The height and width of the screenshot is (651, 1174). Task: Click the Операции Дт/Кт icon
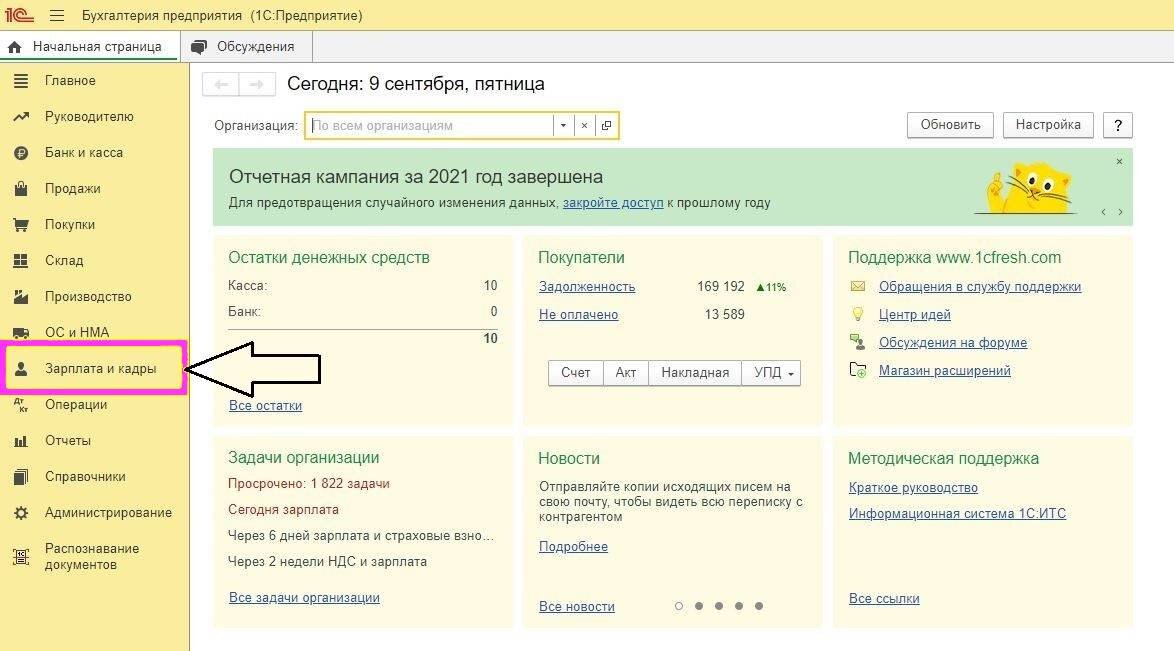pos(21,405)
